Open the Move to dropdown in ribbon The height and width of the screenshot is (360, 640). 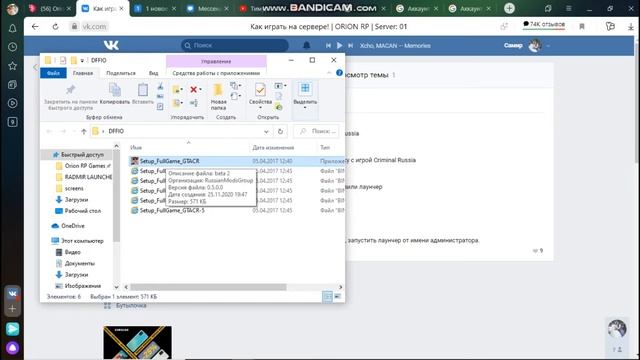click(177, 89)
